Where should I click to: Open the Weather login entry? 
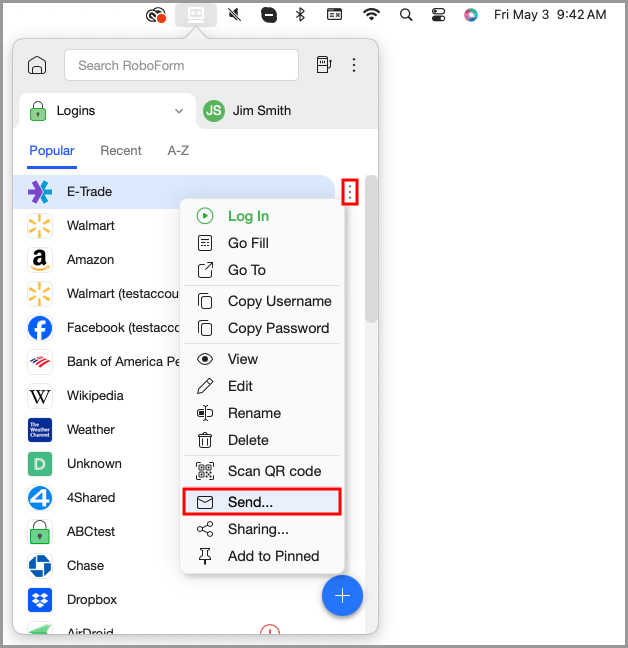click(97, 430)
